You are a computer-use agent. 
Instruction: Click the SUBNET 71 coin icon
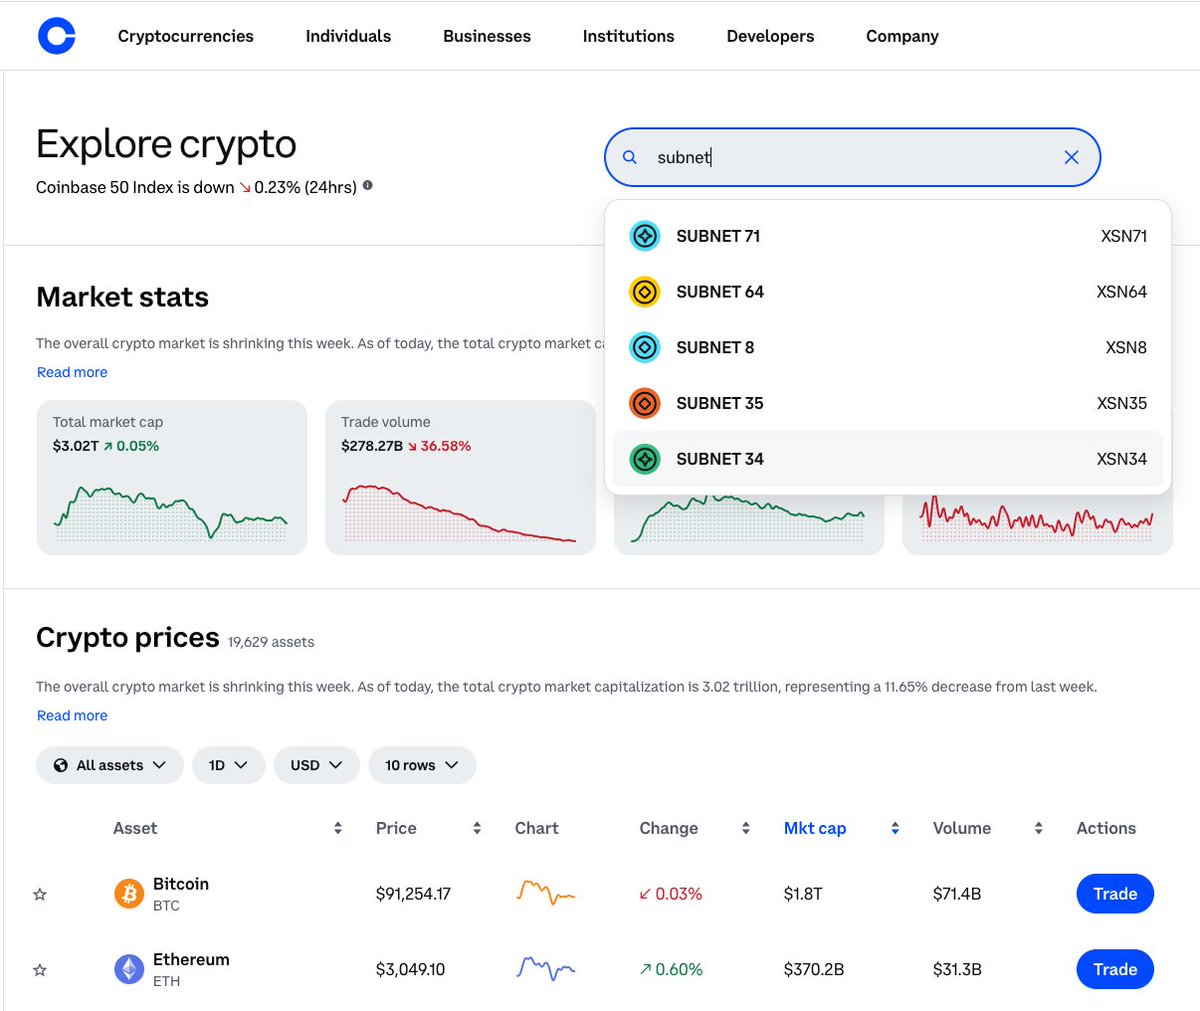[x=645, y=236]
